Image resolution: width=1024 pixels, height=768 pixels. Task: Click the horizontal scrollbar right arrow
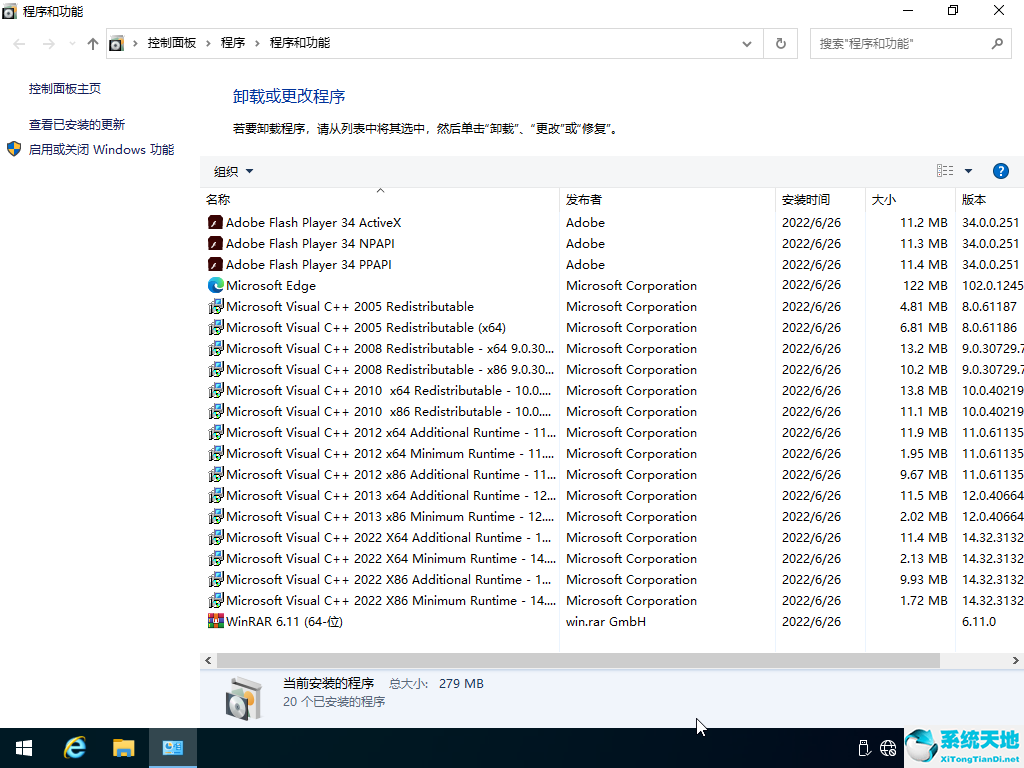[x=1016, y=661]
